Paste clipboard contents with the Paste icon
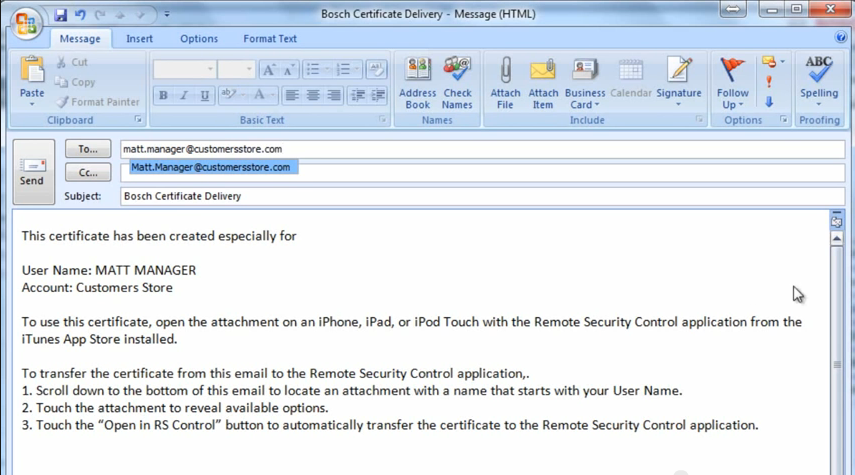855x475 pixels. (32, 70)
